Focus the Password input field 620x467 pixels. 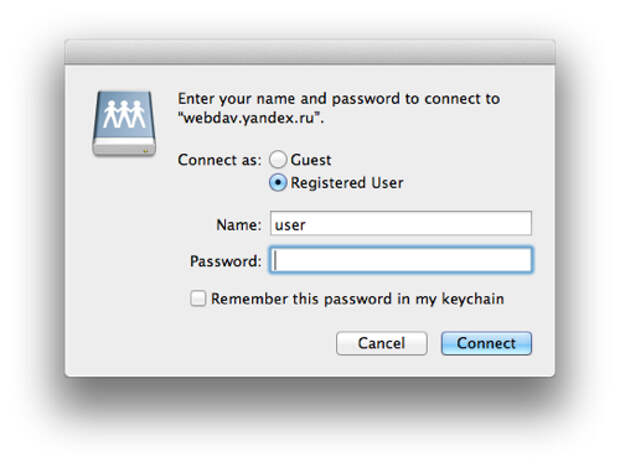(x=401, y=261)
